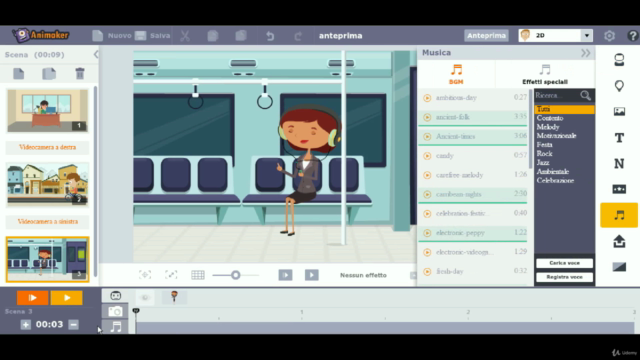Click the Videocamera a destra transition
The width and height of the screenshot is (640, 360).
point(47,147)
